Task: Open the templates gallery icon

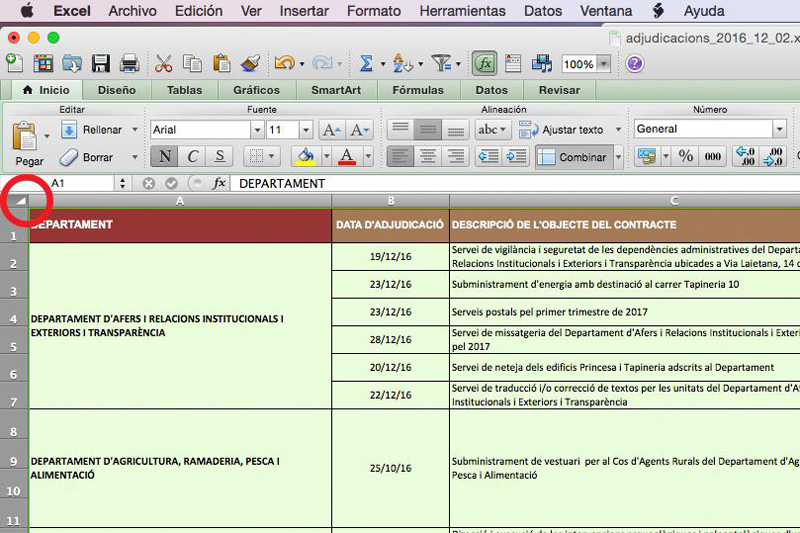Action: (43, 64)
